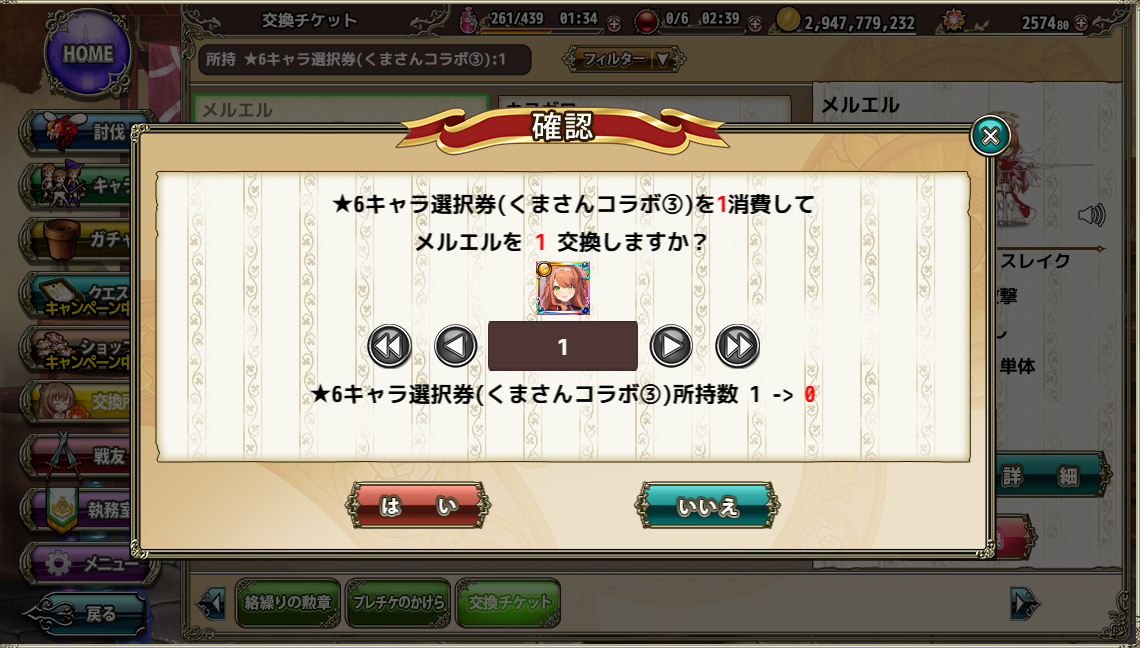Add premium currency with the plus icon beside 2574
The width and height of the screenshot is (1140, 648).
point(1081,23)
